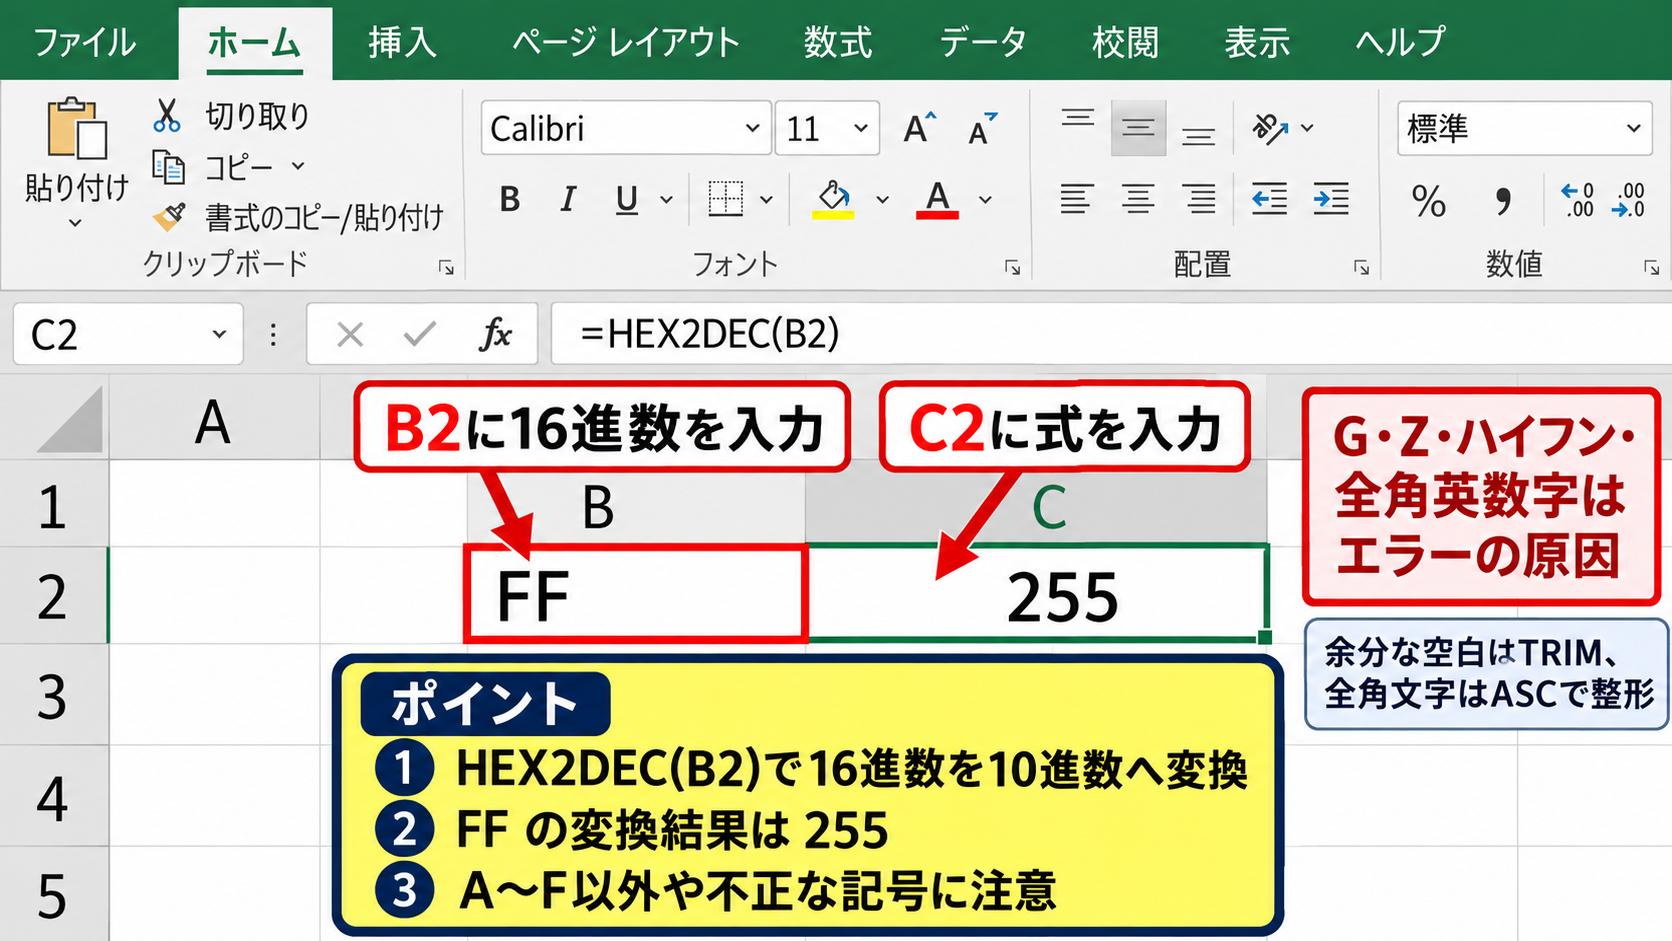Open the ファイル (File) tab
The width and height of the screenshot is (1672, 941).
pyautogui.click(x=85, y=43)
